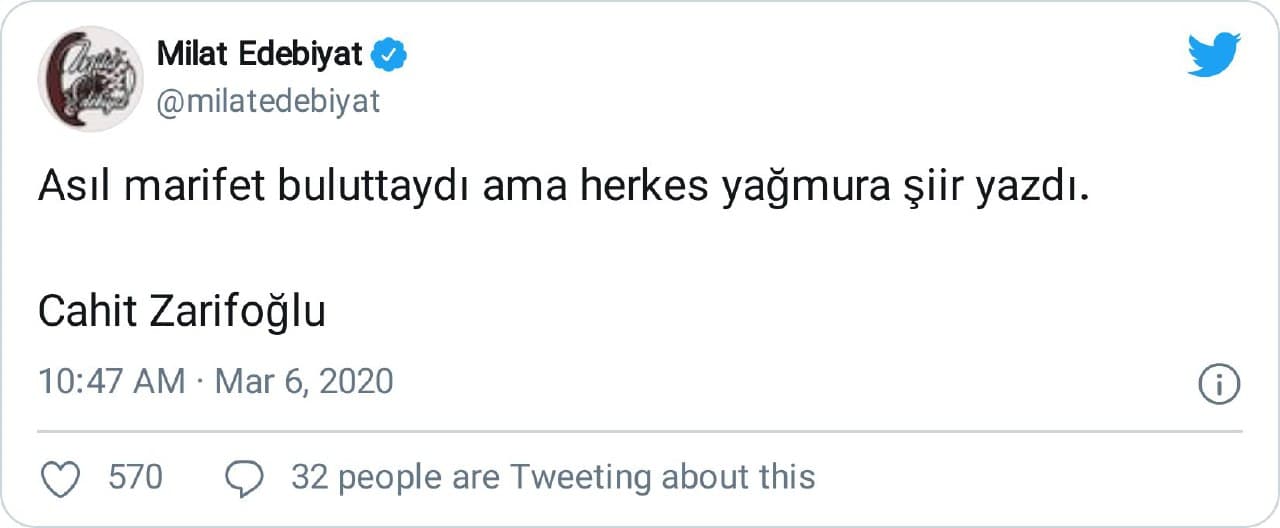Click the Milat Edebiyat display name

(259, 55)
